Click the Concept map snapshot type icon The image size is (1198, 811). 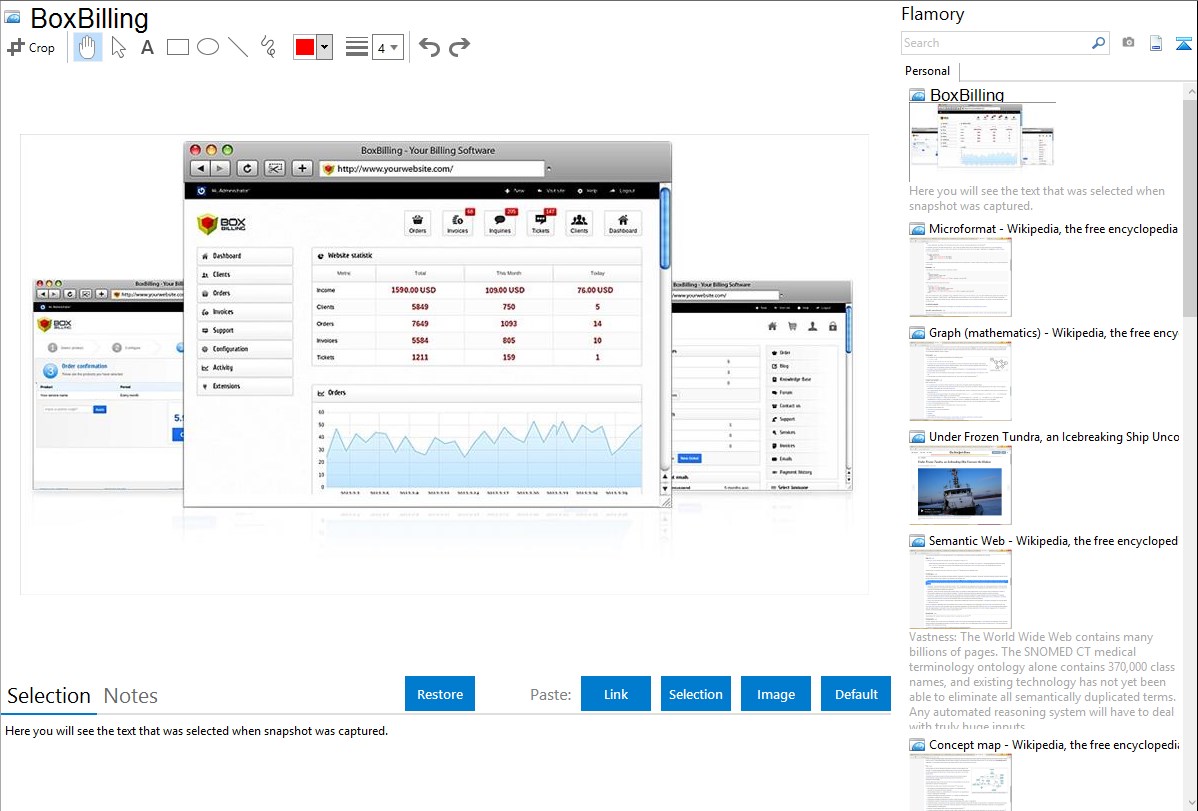[x=917, y=745]
